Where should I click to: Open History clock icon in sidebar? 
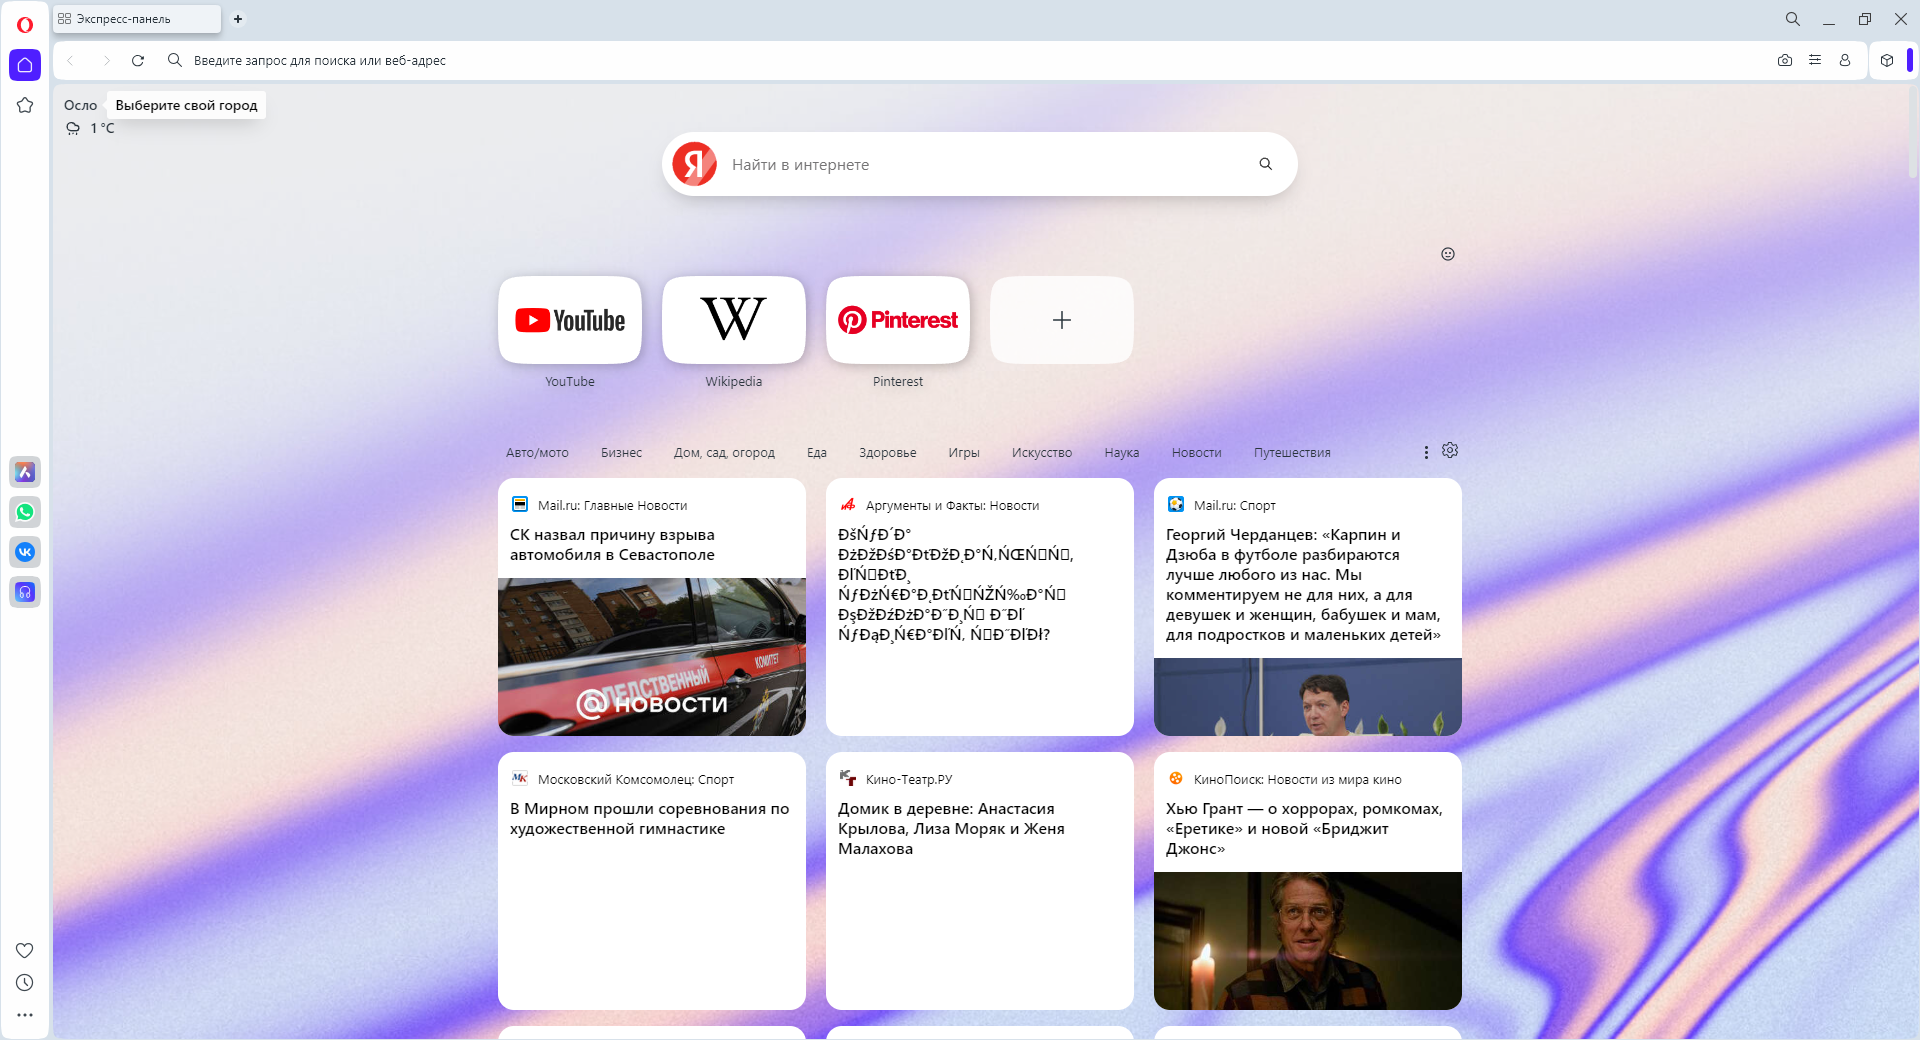point(25,983)
